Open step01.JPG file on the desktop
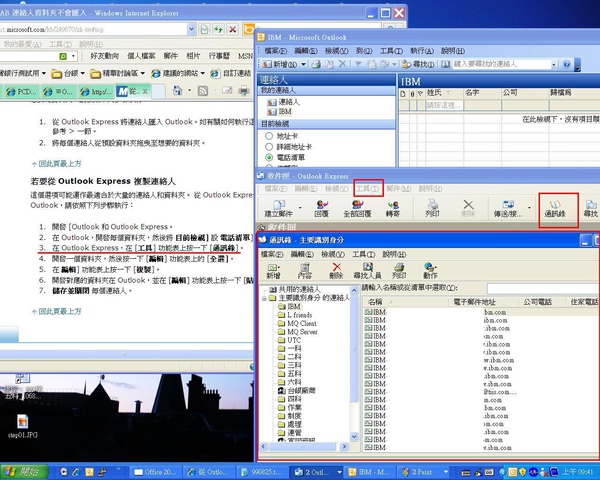The image size is (600, 480). [23, 426]
